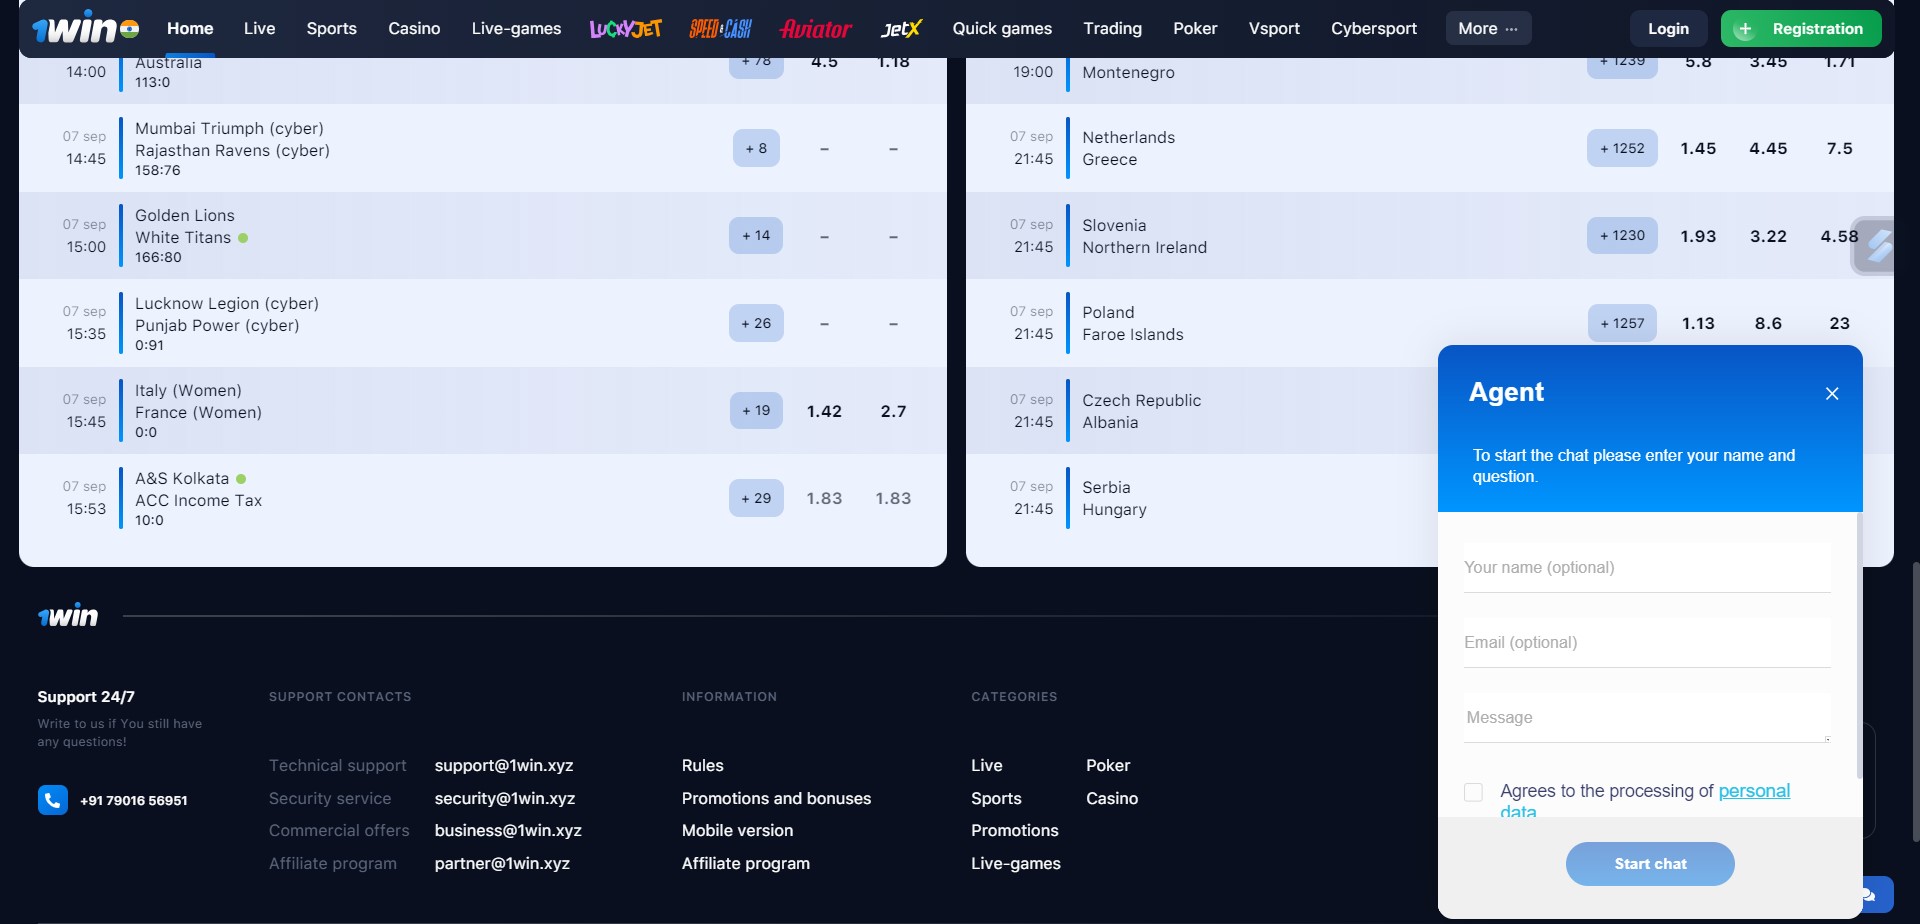The width and height of the screenshot is (1920, 924).
Task: Back the 1.45 odds for Netherlands vs Greece
Action: pyautogui.click(x=1698, y=148)
